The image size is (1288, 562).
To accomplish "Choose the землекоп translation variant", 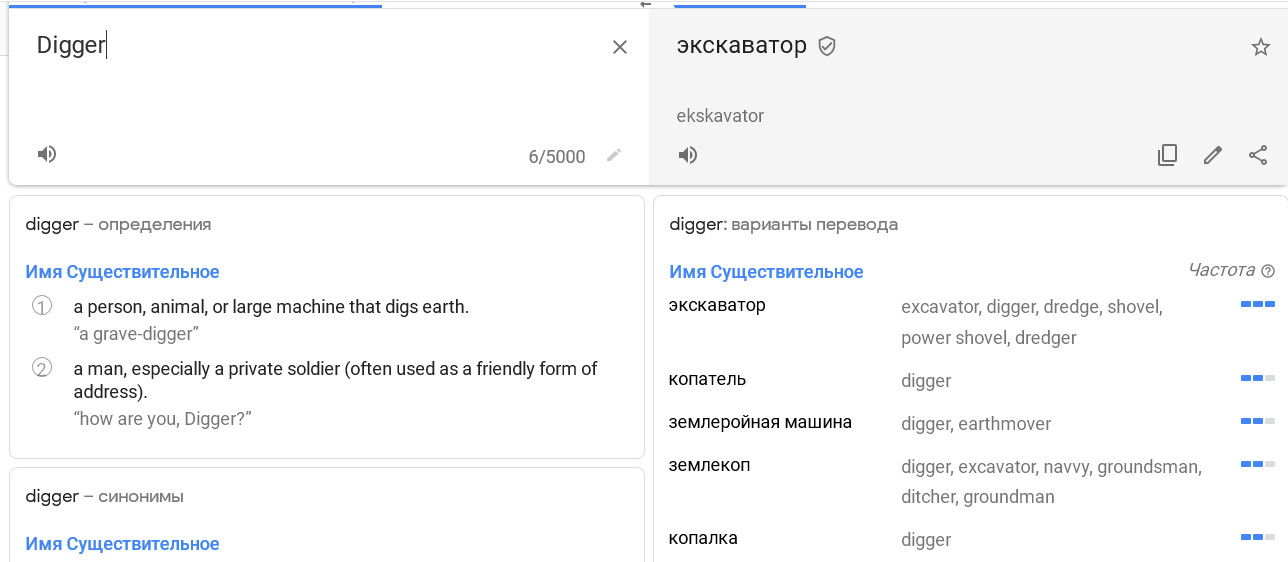I will point(709,465).
